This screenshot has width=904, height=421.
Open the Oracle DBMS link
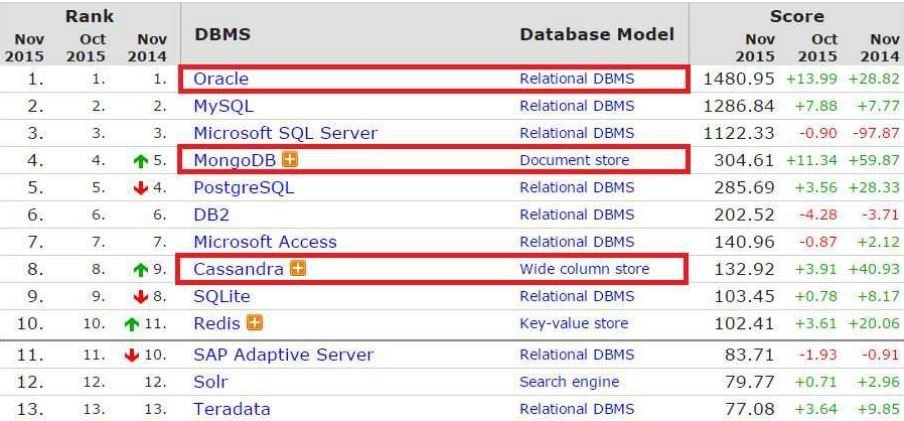[221, 79]
